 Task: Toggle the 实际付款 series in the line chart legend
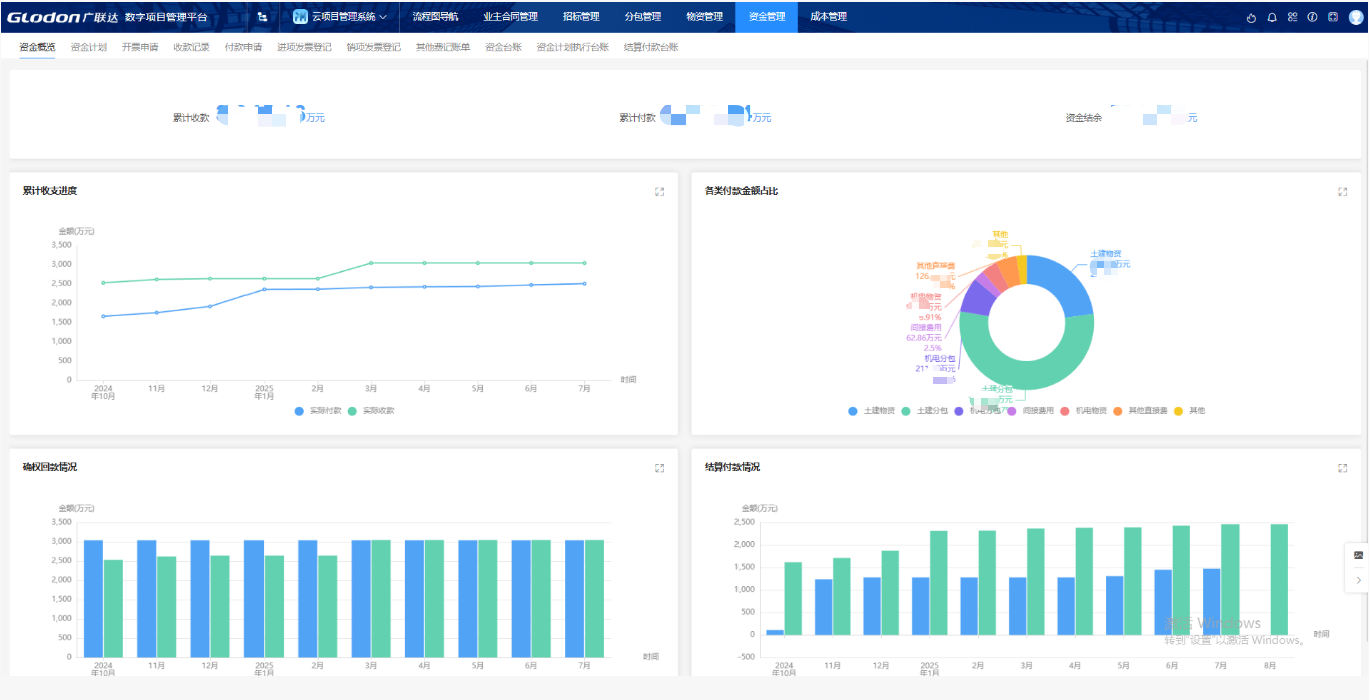click(318, 411)
